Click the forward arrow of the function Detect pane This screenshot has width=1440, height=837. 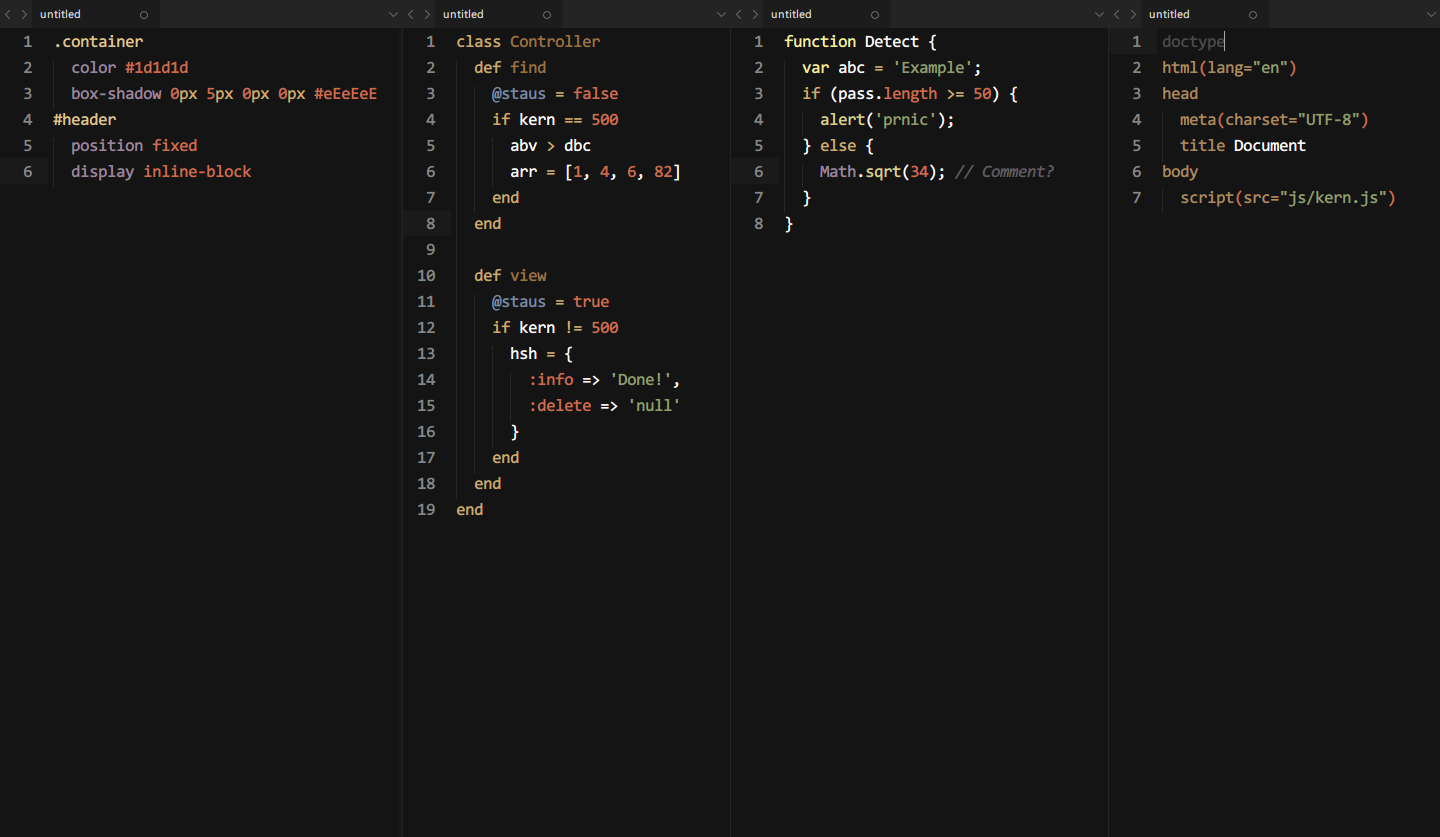(x=756, y=14)
